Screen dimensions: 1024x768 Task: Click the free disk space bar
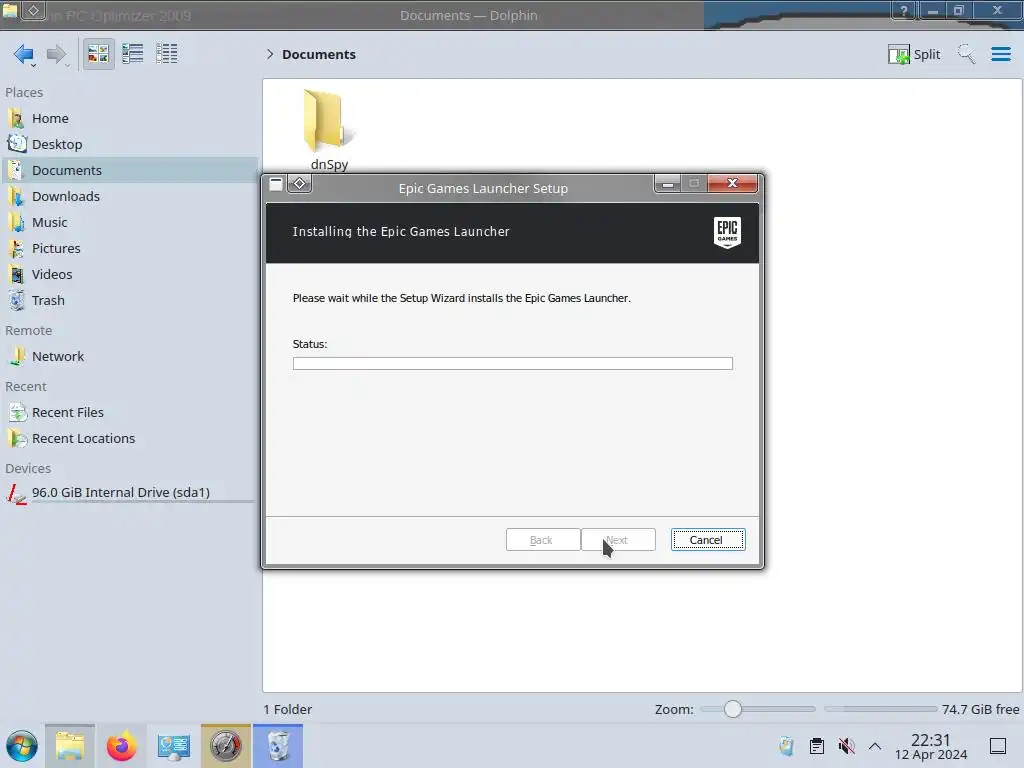click(880, 709)
